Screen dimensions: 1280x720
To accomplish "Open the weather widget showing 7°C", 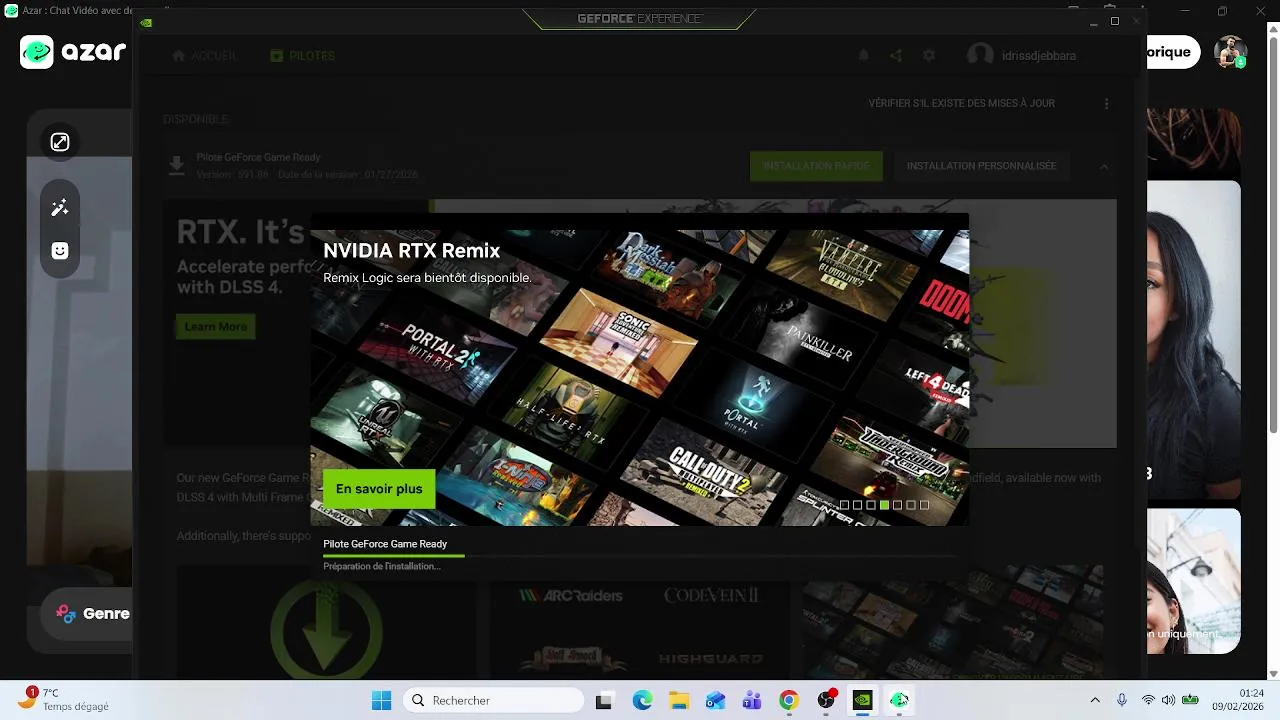I will (x=64, y=699).
